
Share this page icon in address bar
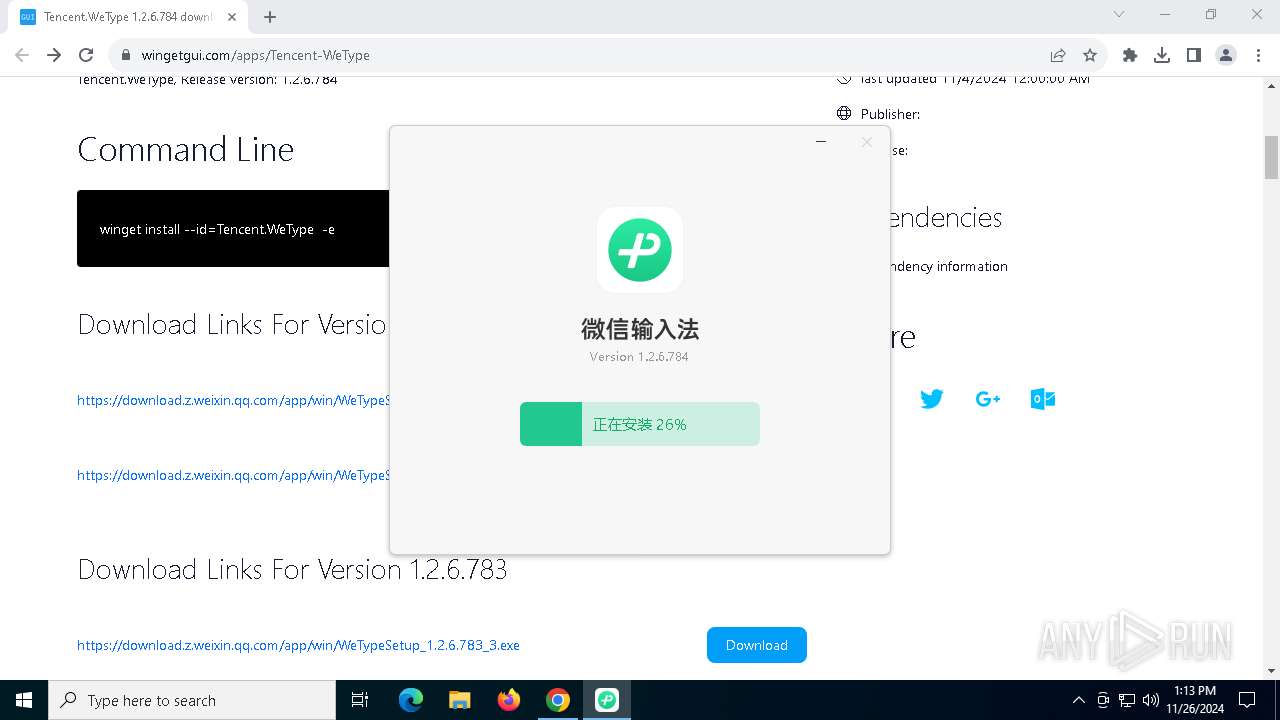tap(1058, 55)
